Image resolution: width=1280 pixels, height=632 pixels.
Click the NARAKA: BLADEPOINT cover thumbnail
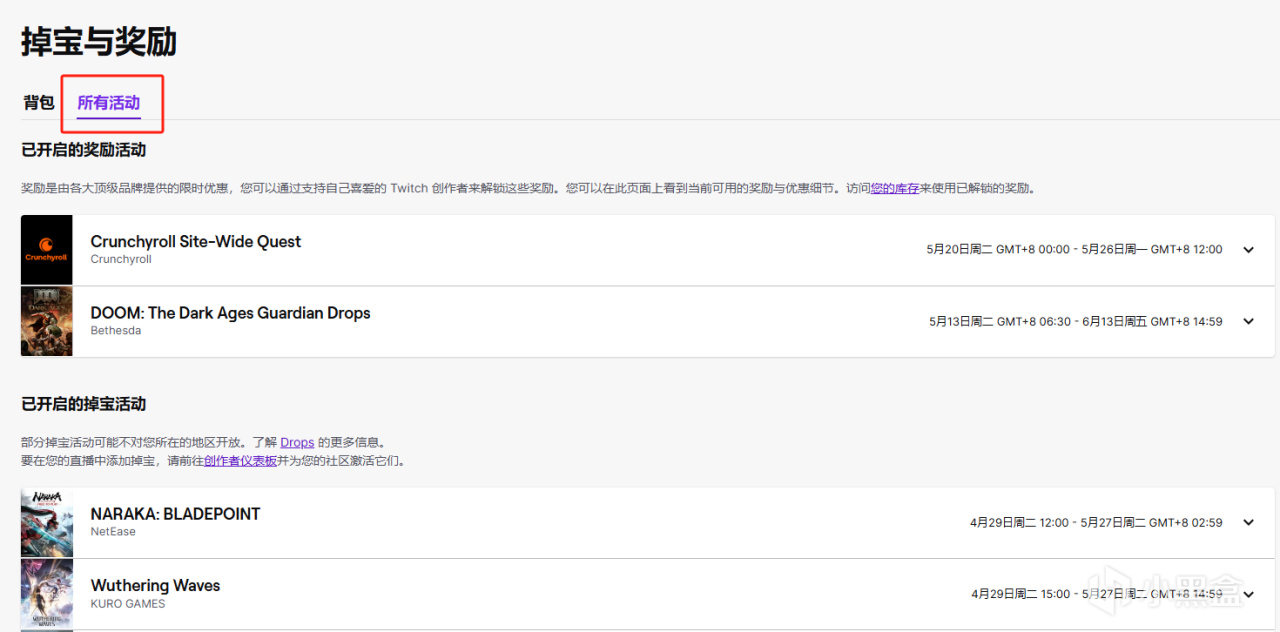coord(47,522)
